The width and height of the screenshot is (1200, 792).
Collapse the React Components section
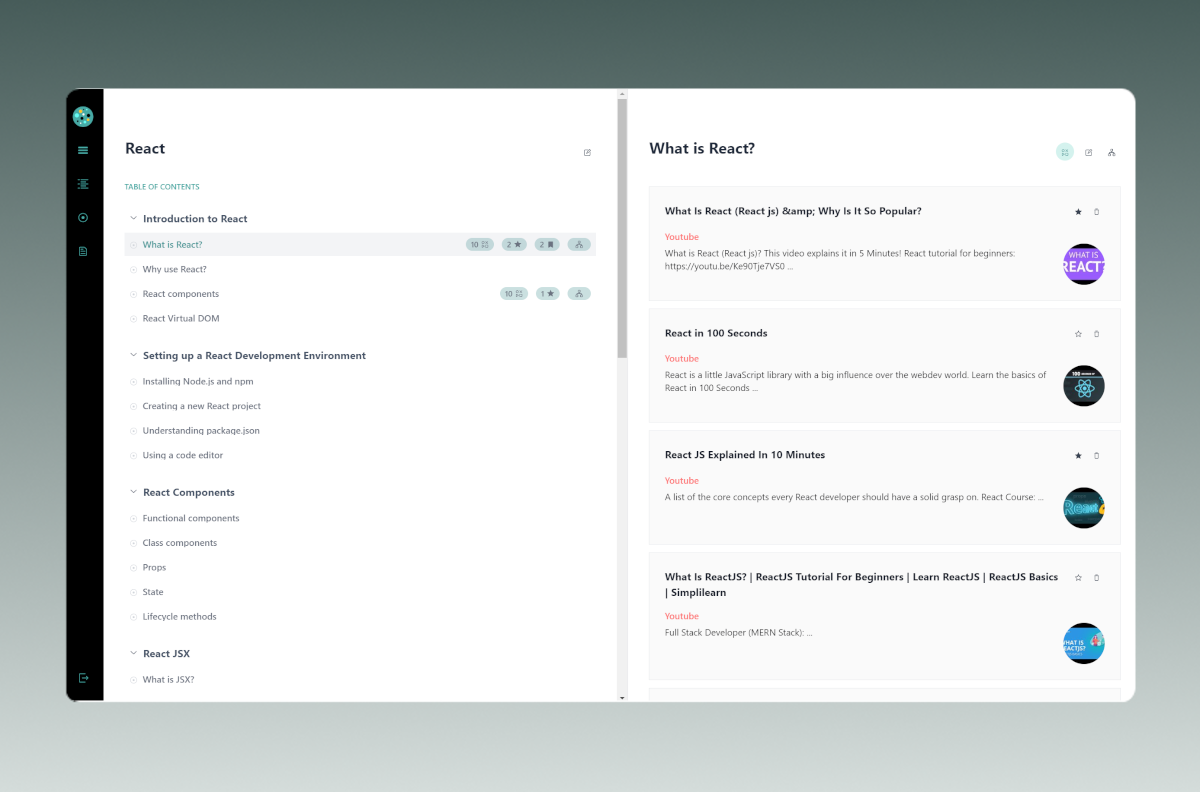[133, 492]
